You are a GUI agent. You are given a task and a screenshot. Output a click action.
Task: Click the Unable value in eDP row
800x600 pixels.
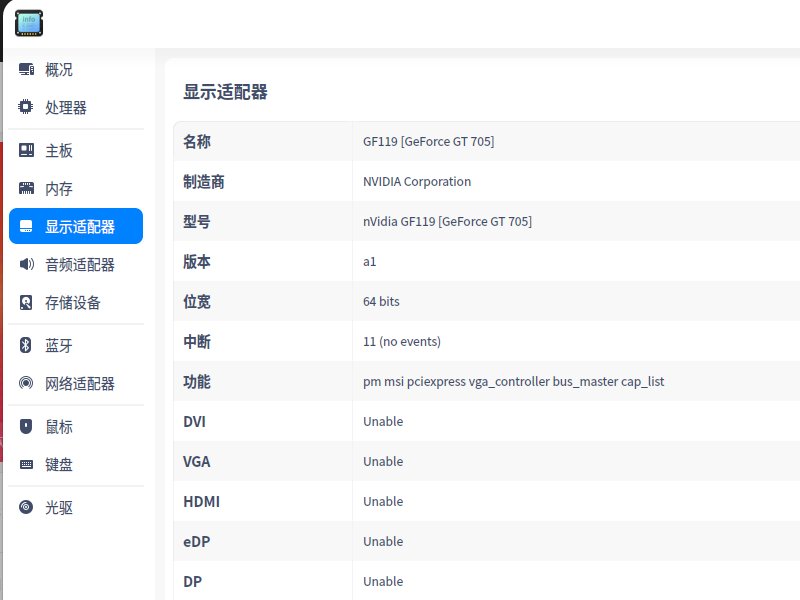(383, 541)
